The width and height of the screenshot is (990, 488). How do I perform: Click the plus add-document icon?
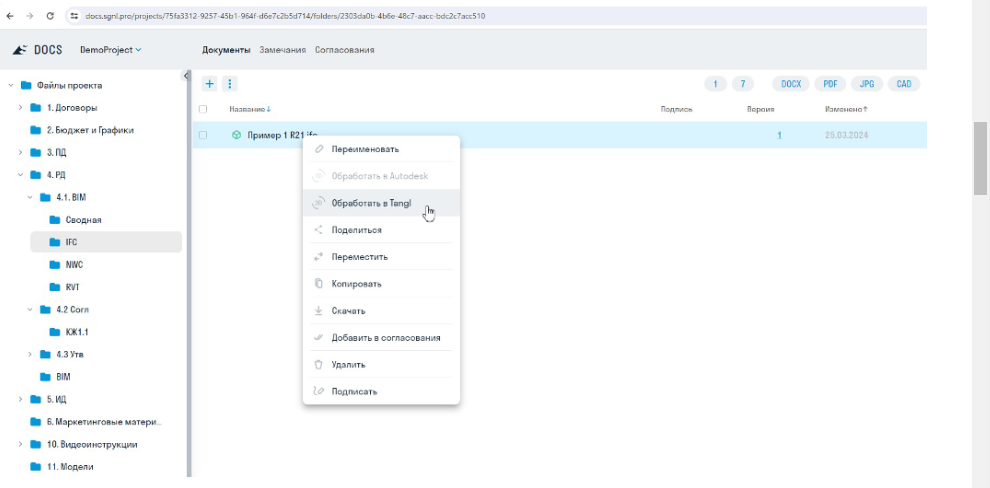tap(210, 84)
